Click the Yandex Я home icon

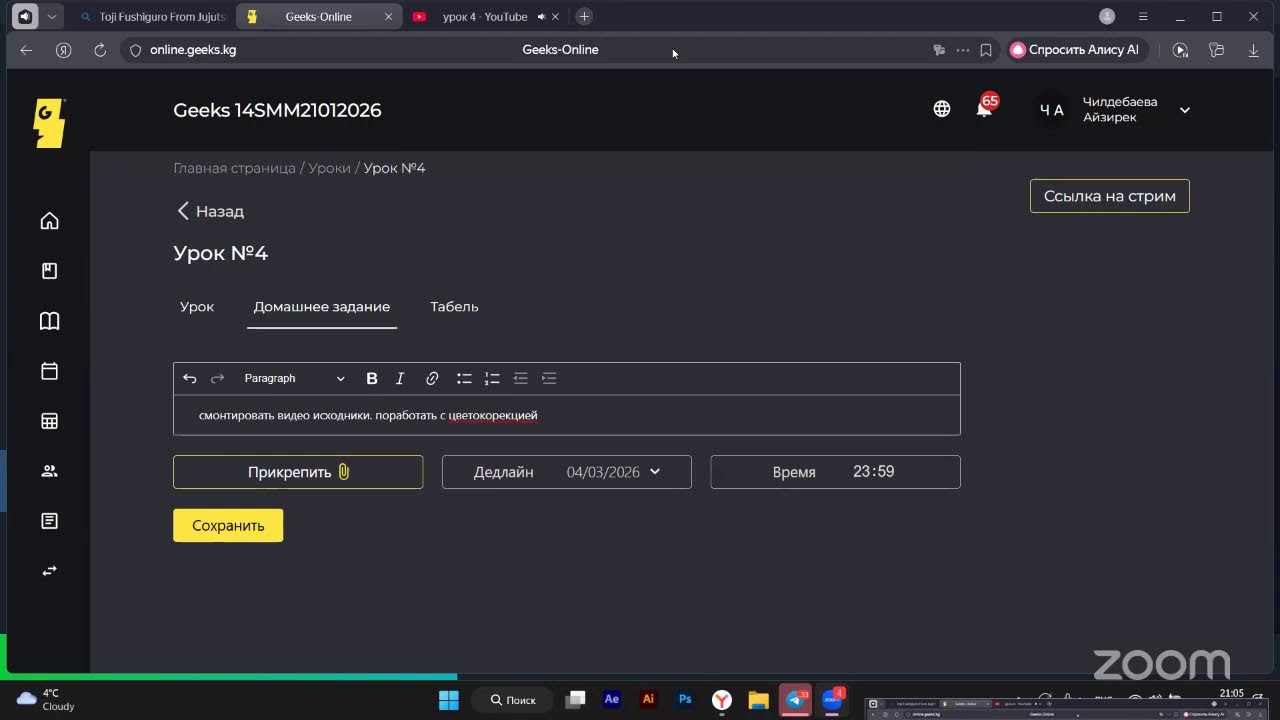[x=63, y=50]
